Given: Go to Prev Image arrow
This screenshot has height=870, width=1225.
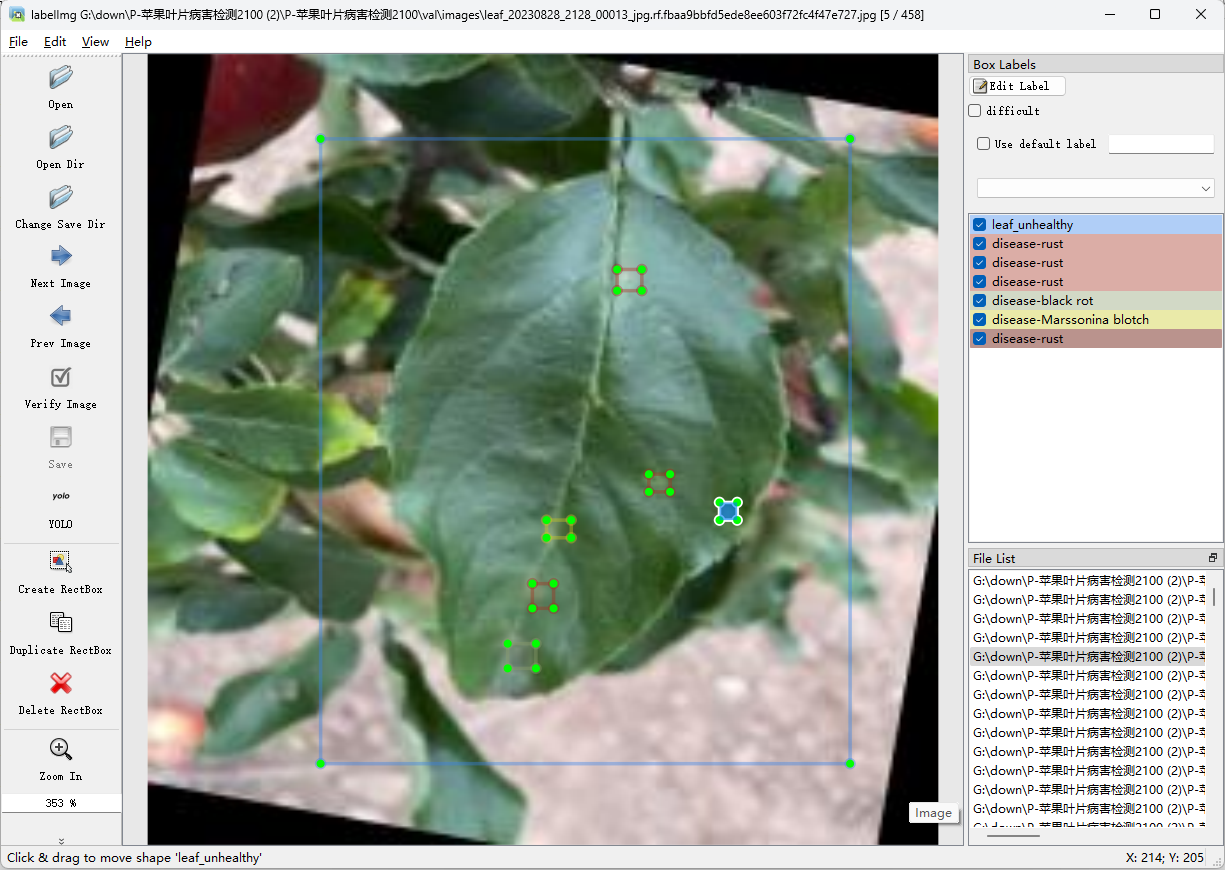Looking at the screenshot, I should tap(61, 317).
